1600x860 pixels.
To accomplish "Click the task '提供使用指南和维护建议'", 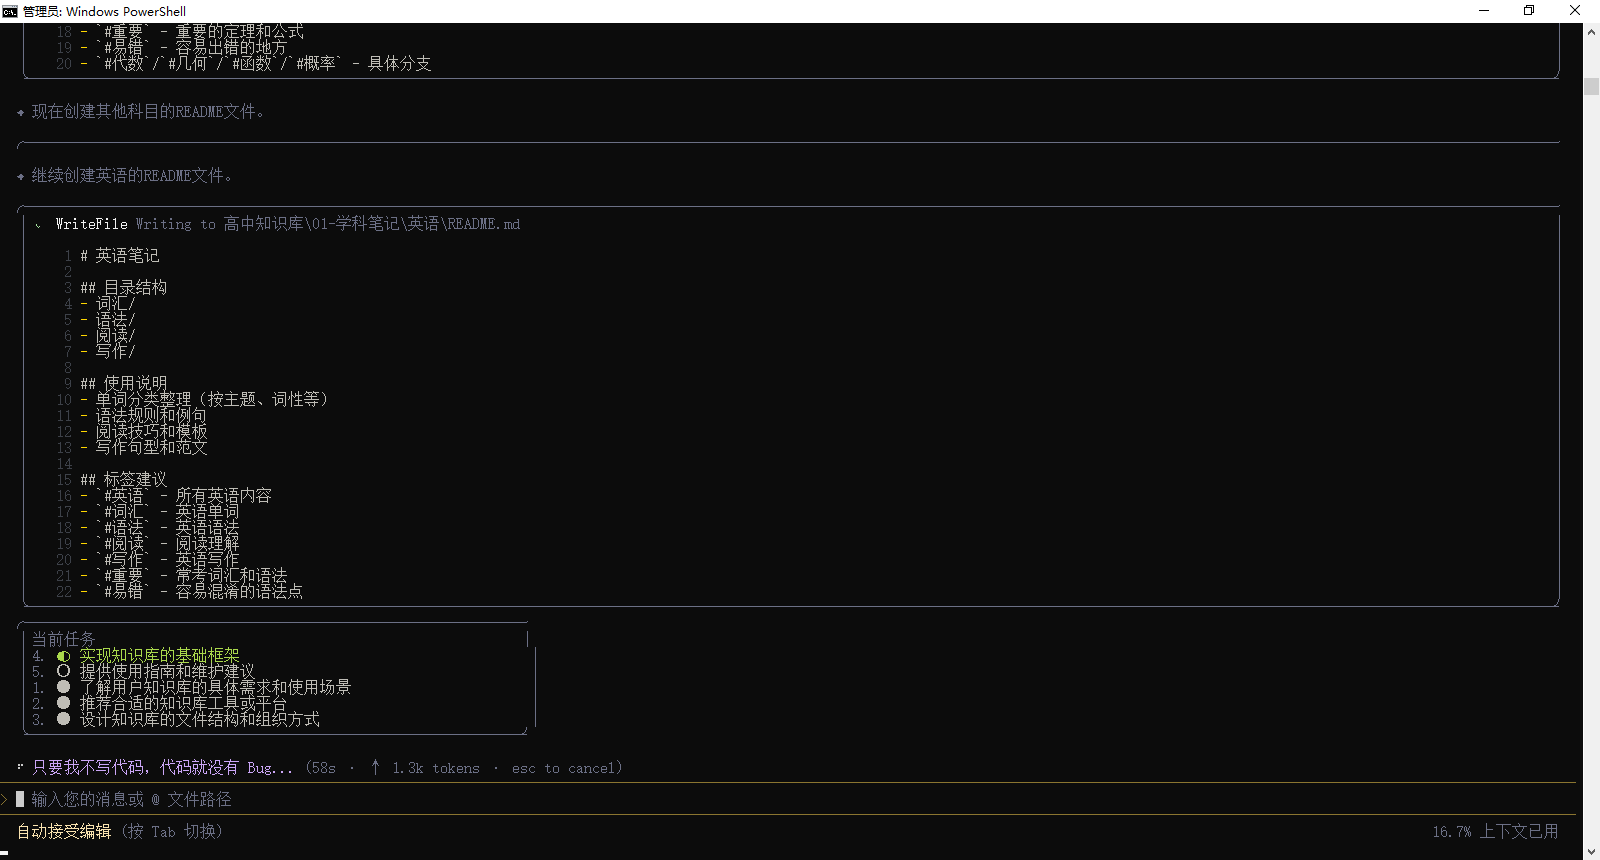I will 167,672.
